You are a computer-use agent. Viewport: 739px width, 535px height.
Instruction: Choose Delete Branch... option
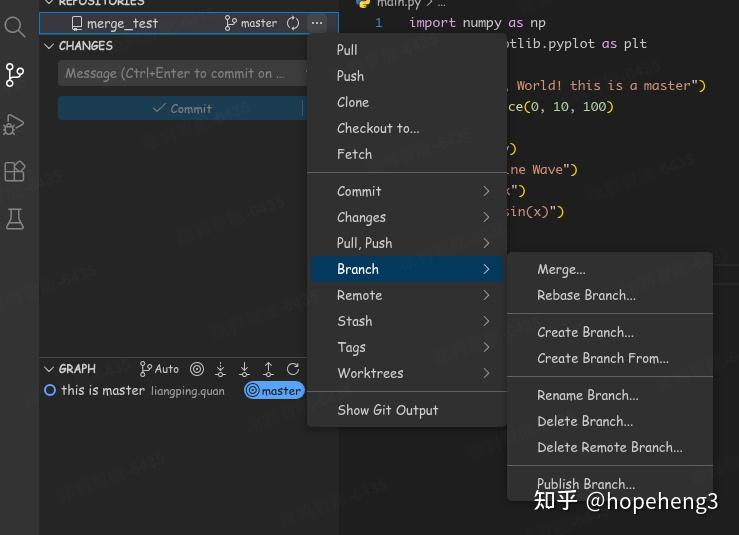(610, 421)
